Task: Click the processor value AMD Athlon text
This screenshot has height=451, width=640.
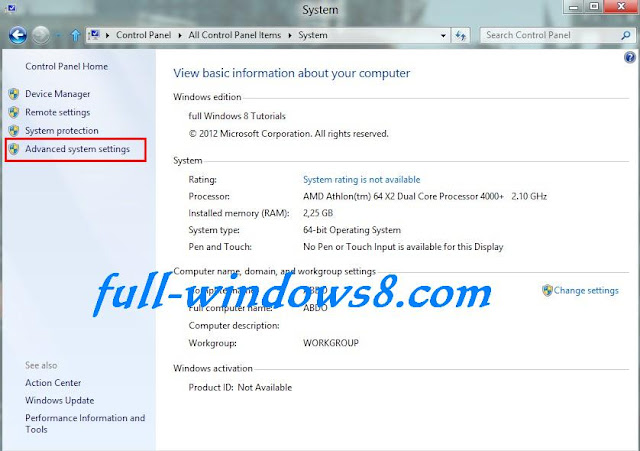Action: click(424, 196)
